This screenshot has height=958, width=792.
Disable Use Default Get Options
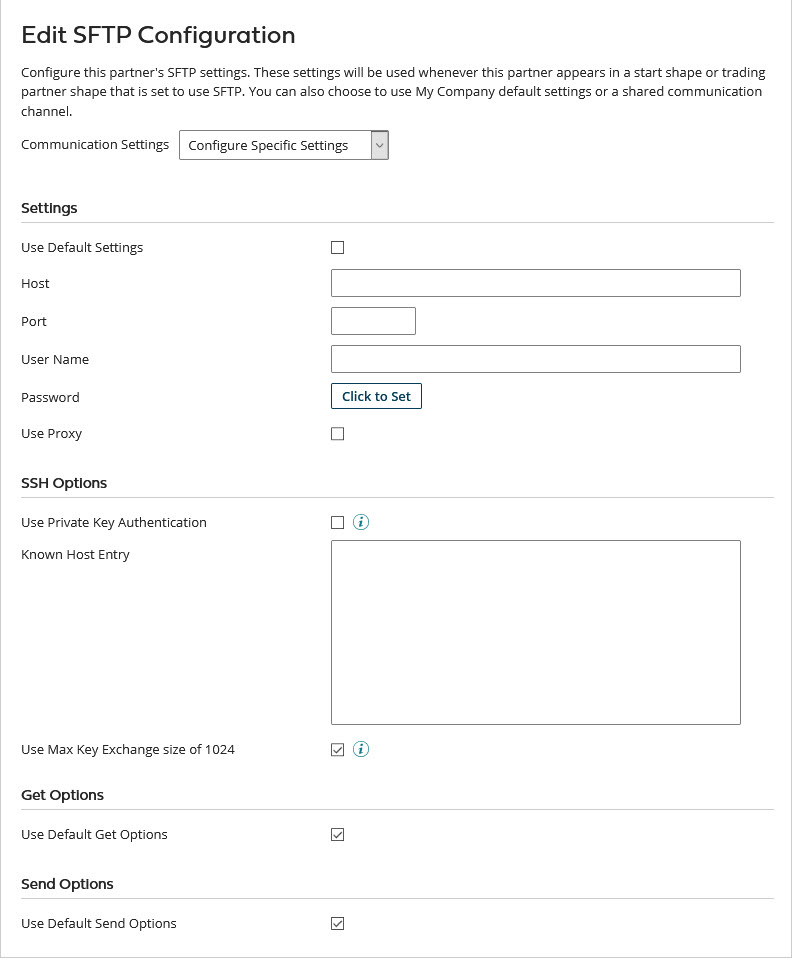click(x=337, y=834)
